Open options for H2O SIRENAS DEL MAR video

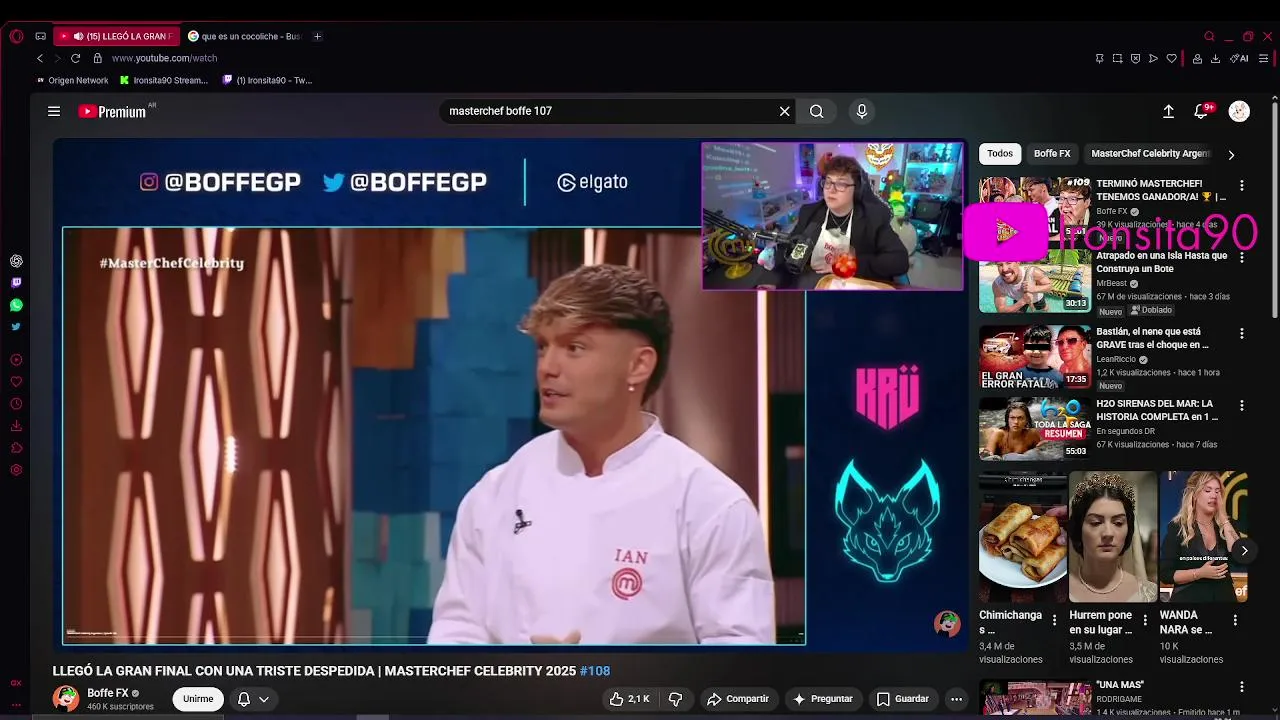[x=1242, y=406]
